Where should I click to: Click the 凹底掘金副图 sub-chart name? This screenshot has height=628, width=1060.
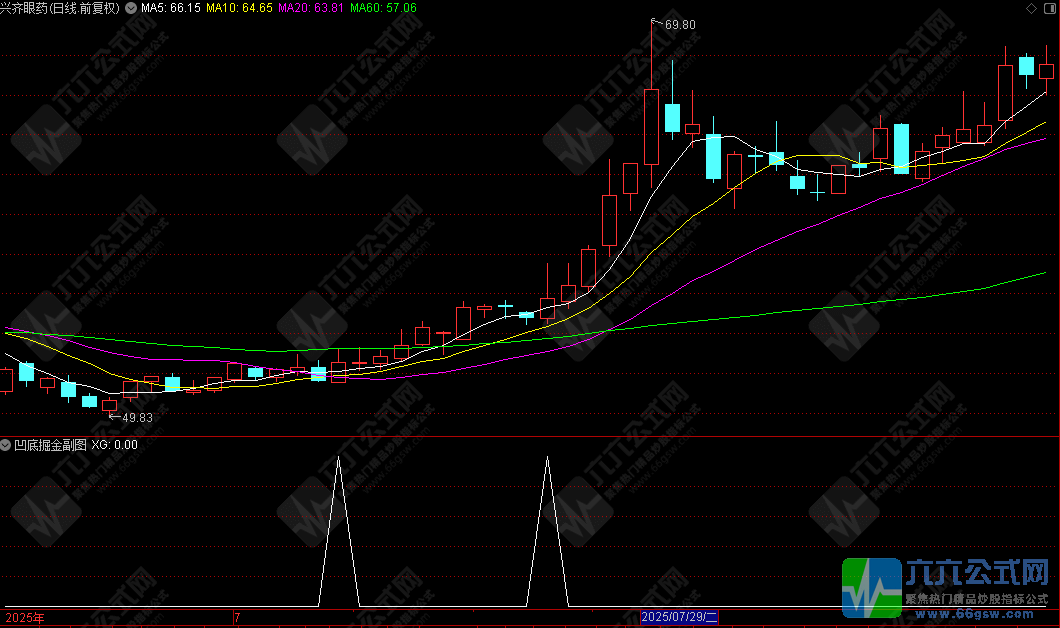50,445
